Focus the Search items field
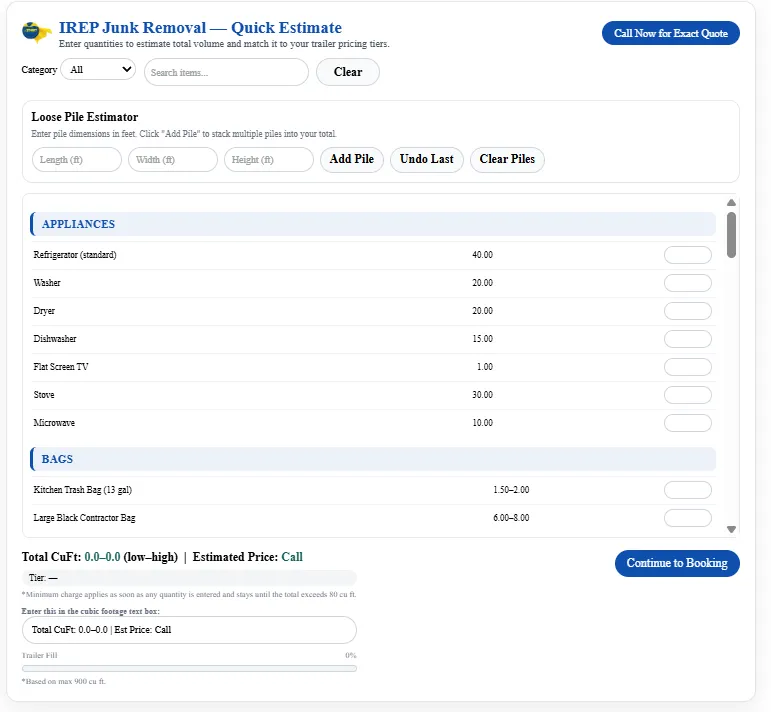The image size is (771, 712). pyautogui.click(x=226, y=72)
